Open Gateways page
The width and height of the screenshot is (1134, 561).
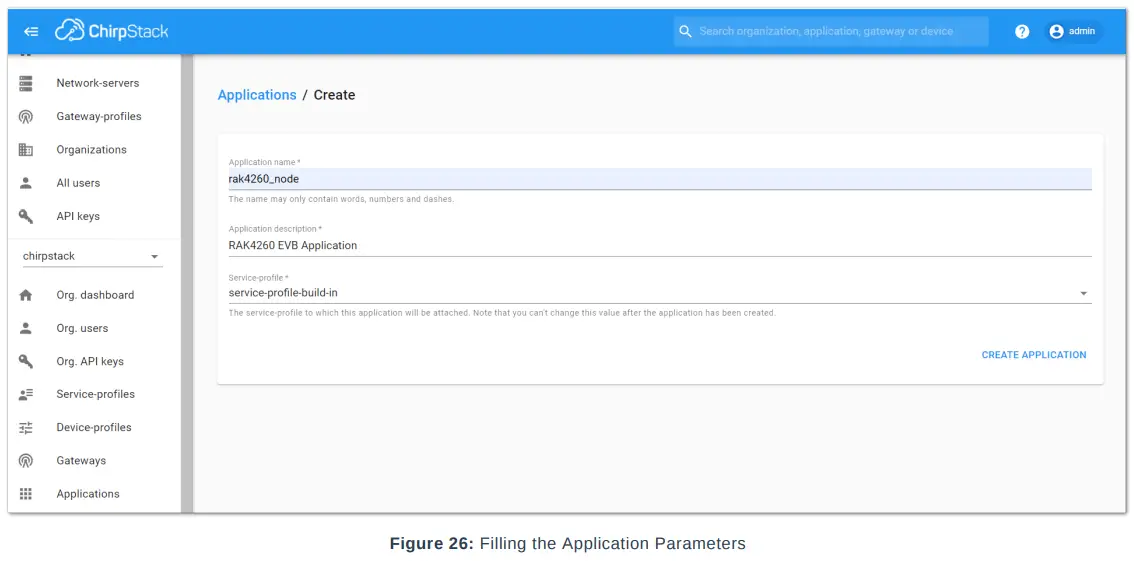(81, 461)
